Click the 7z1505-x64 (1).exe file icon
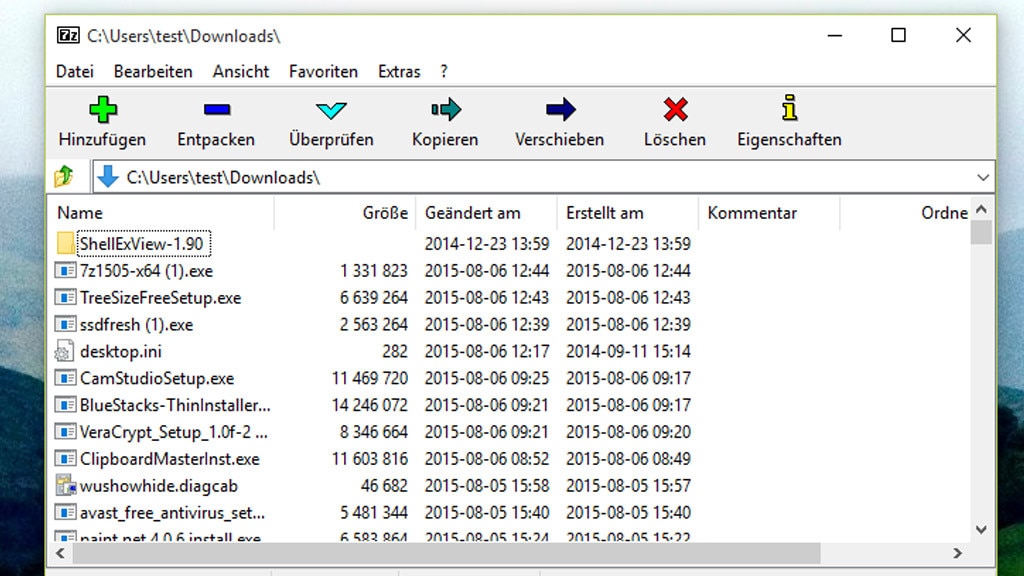 (x=65, y=270)
